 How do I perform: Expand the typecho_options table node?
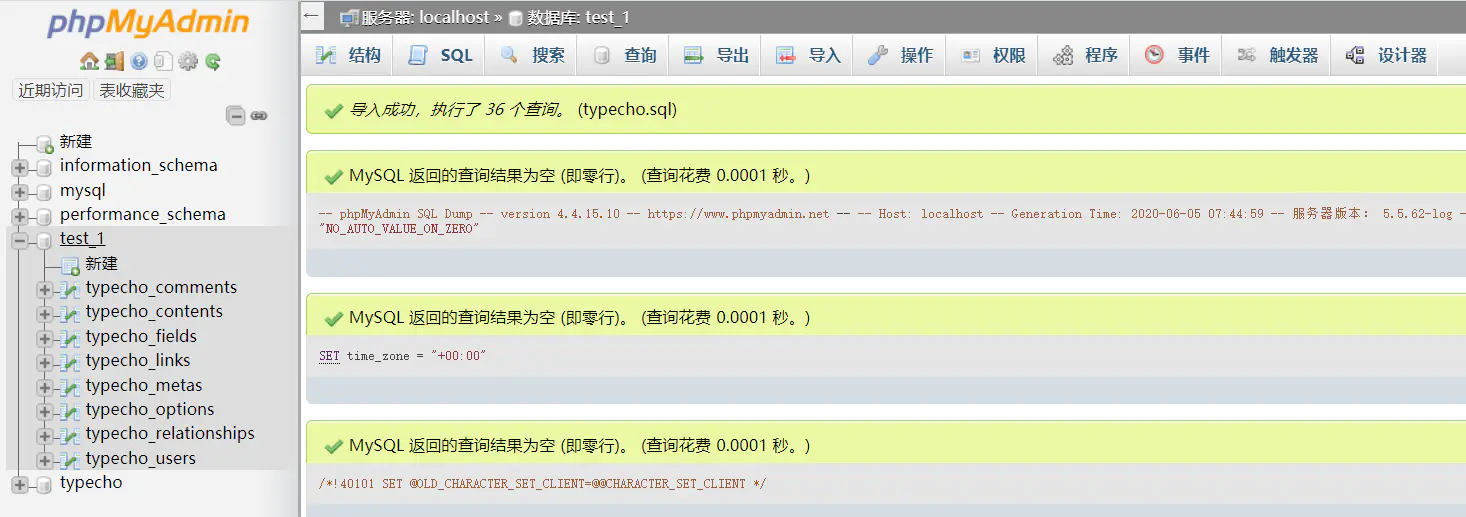click(x=45, y=411)
